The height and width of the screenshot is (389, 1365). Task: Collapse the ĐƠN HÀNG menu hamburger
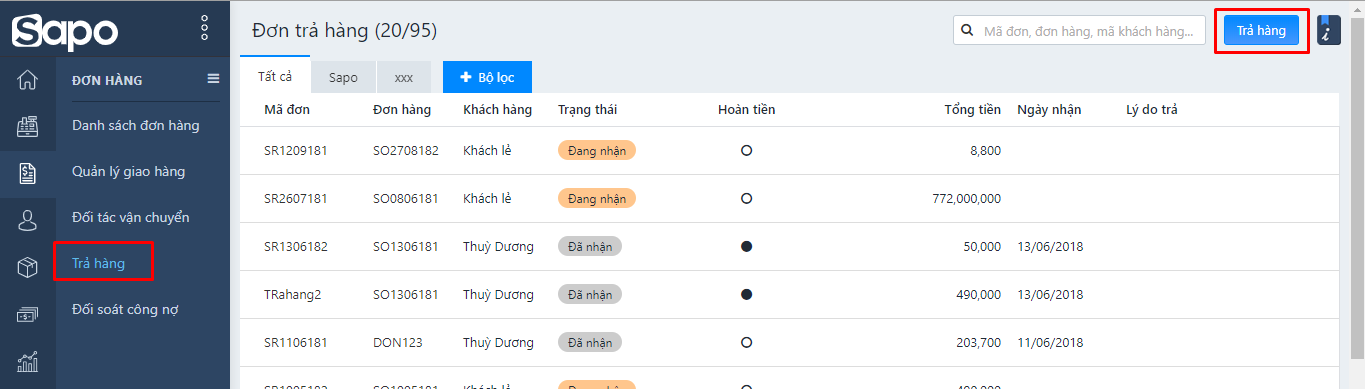[x=213, y=79]
